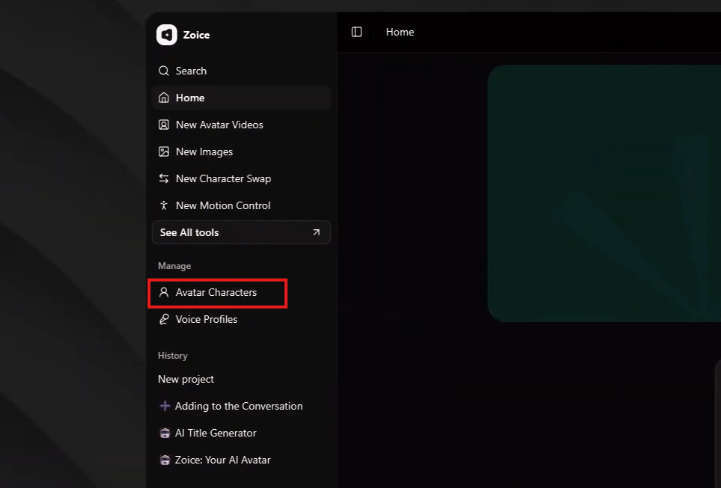The height and width of the screenshot is (488, 721).
Task: Click the Home title in the top header
Action: pos(400,32)
